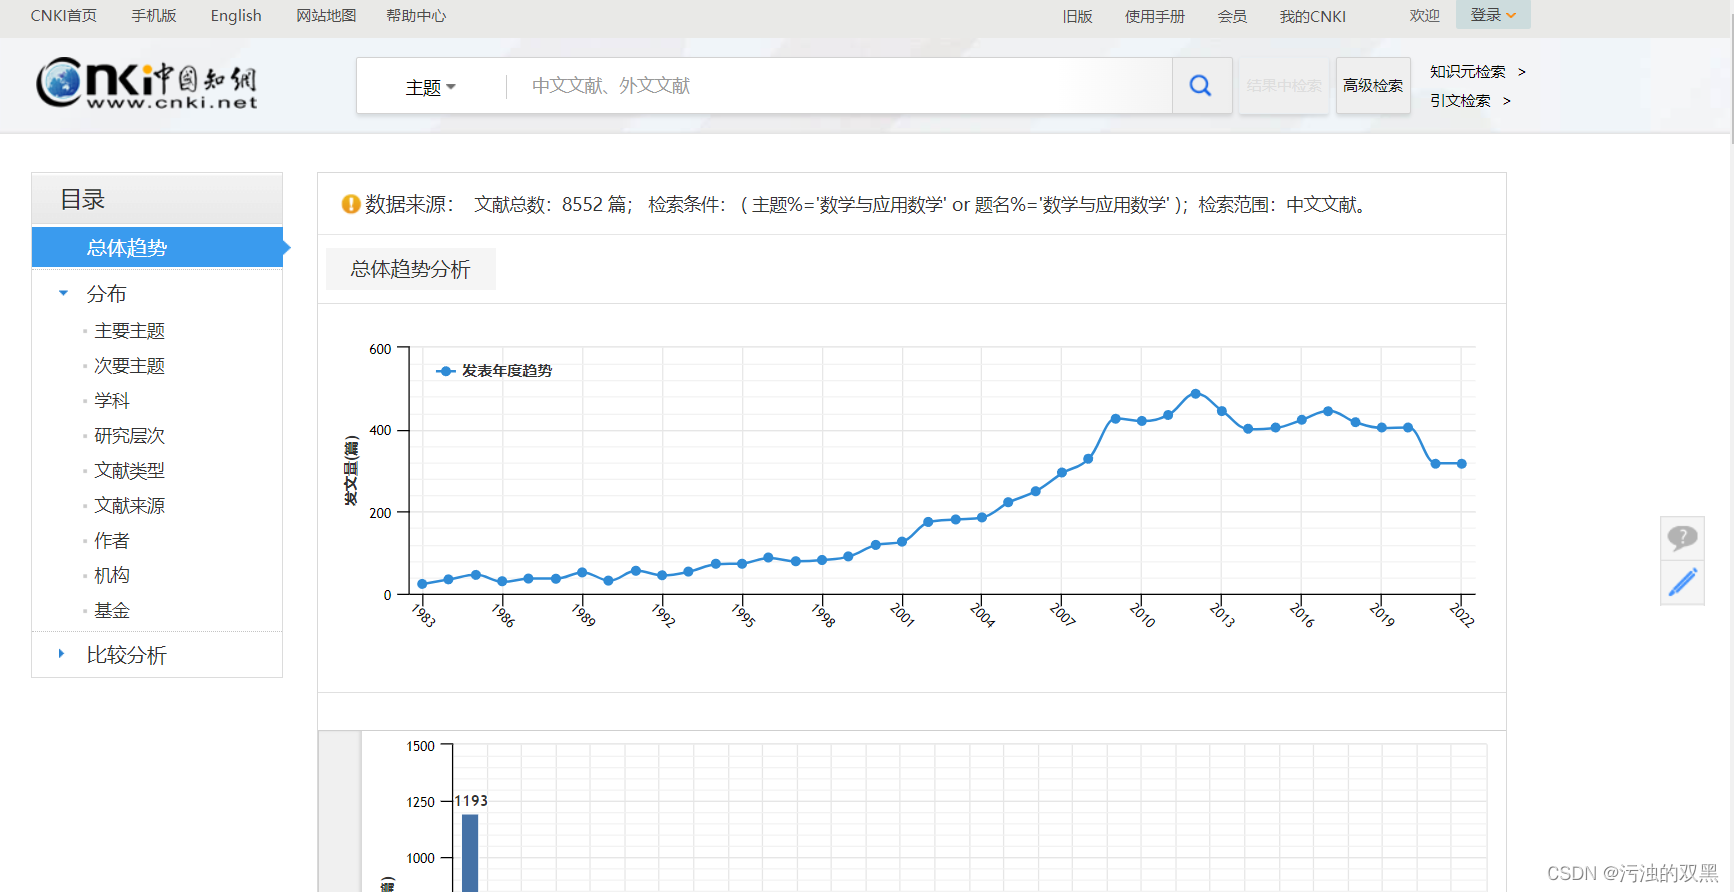Open the 网站地图 link
Viewport: 1734px width, 892px height.
pyautogui.click(x=326, y=16)
